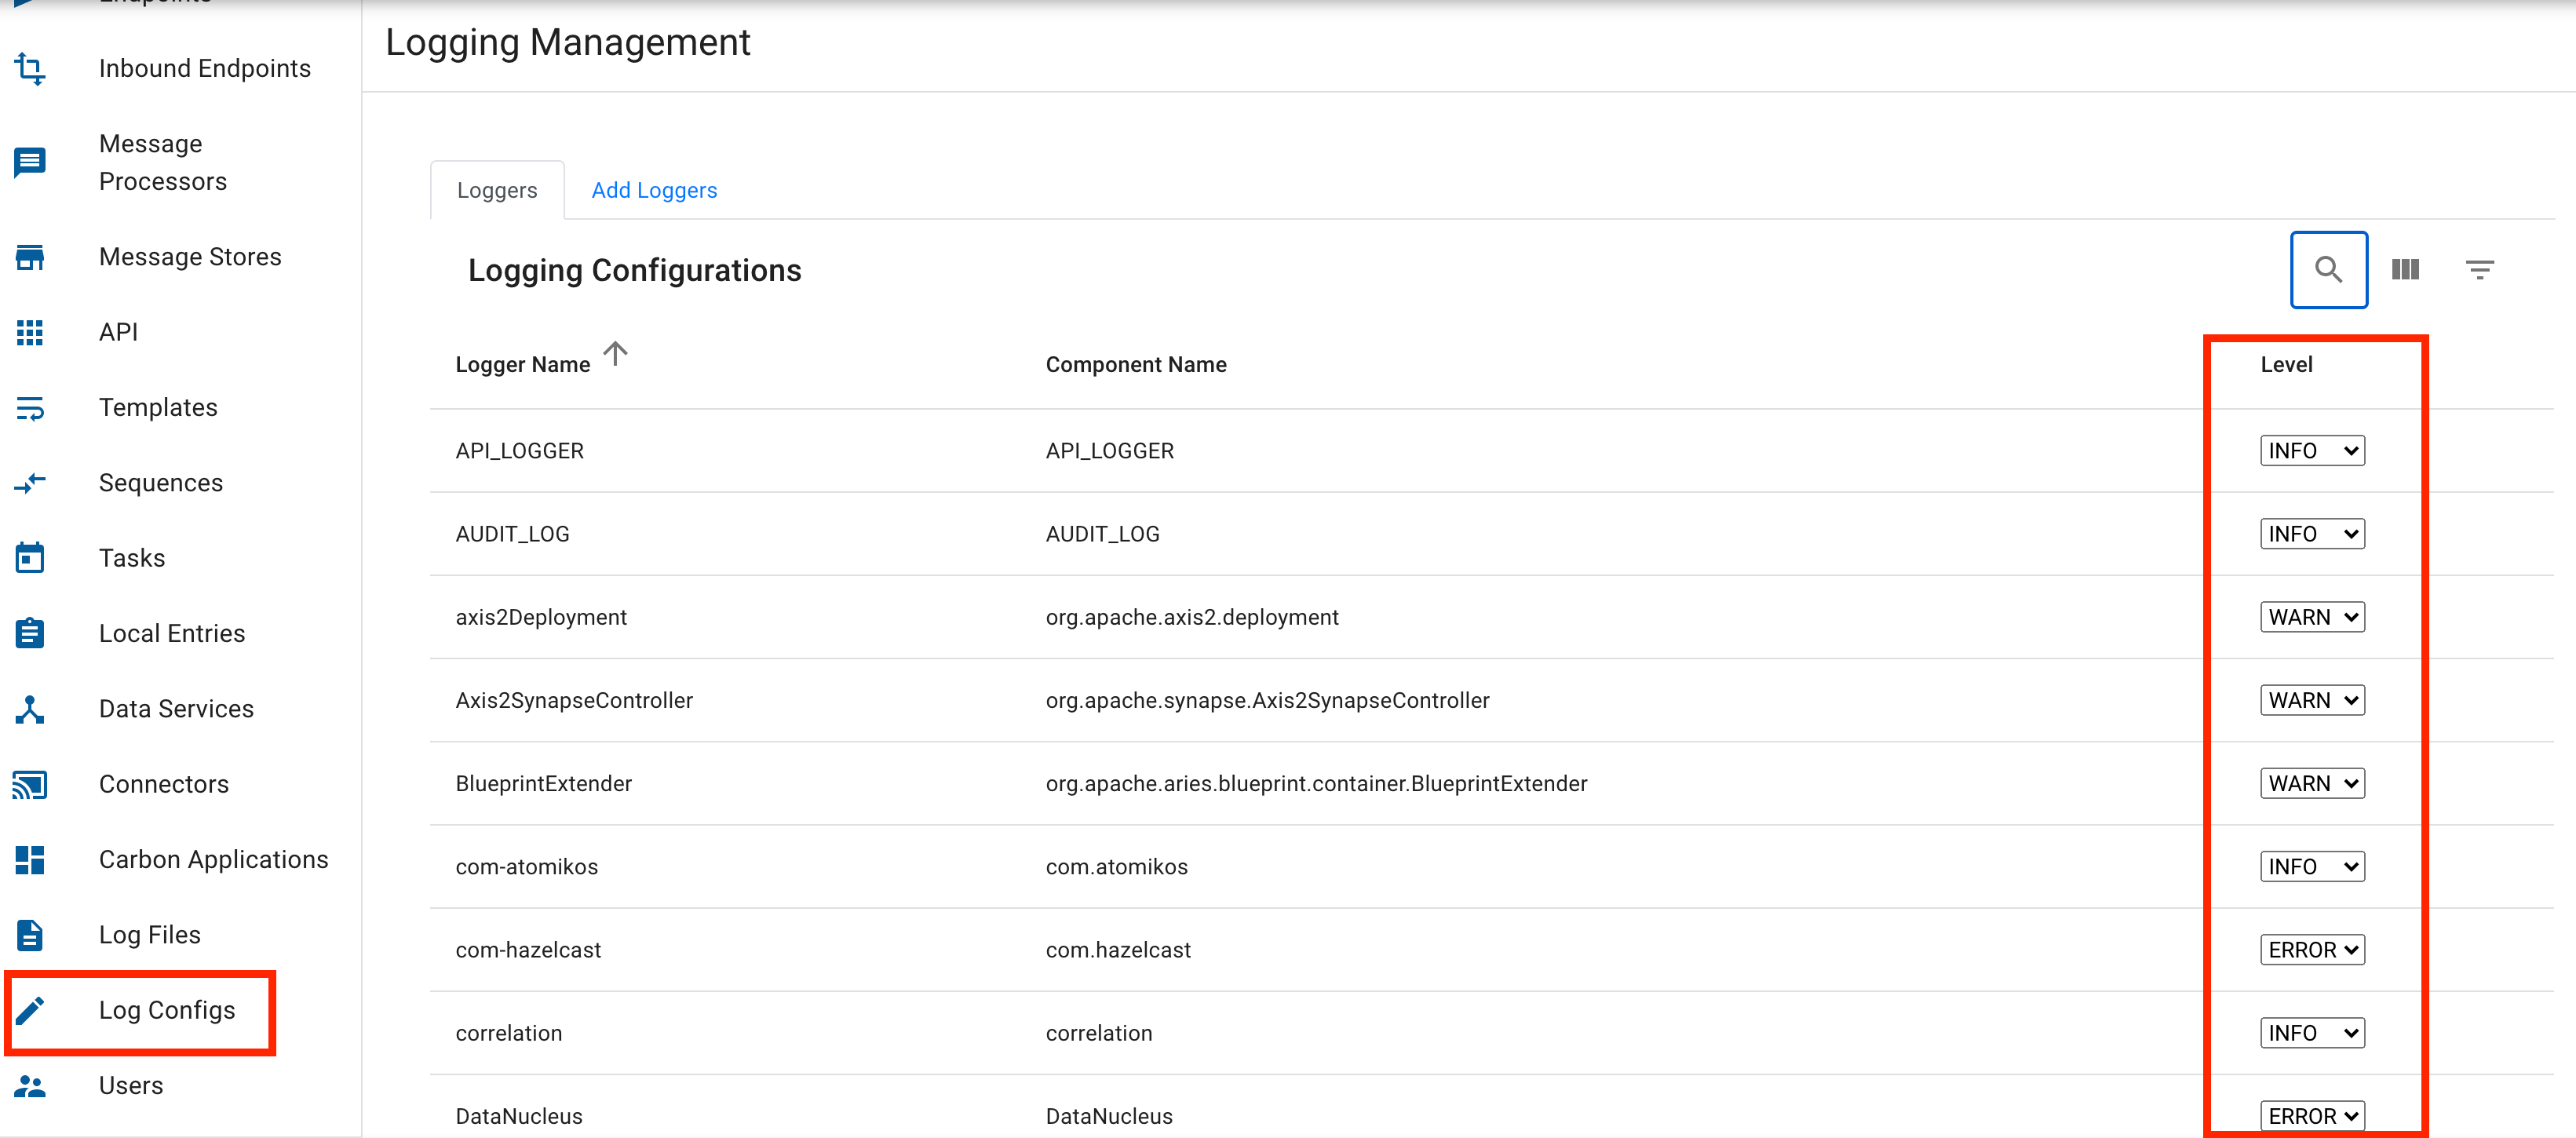This screenshot has width=2576, height=1138.
Task: Sort by Logger Name column header
Action: [523, 365]
